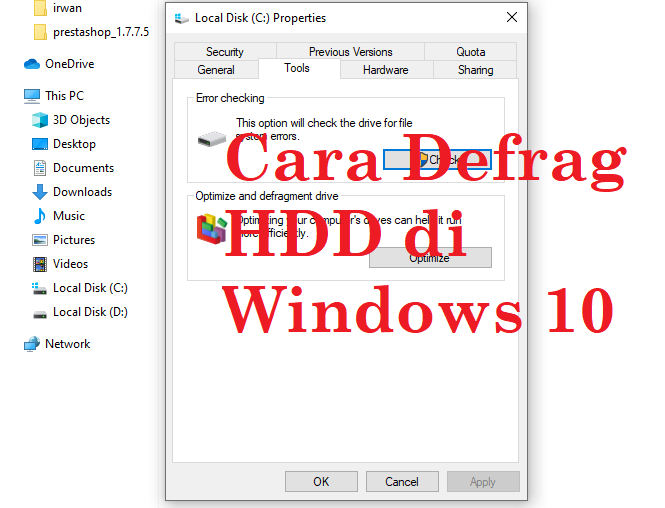Click the Pictures icon in sidebar
The width and height of the screenshot is (665, 508).
(x=40, y=240)
